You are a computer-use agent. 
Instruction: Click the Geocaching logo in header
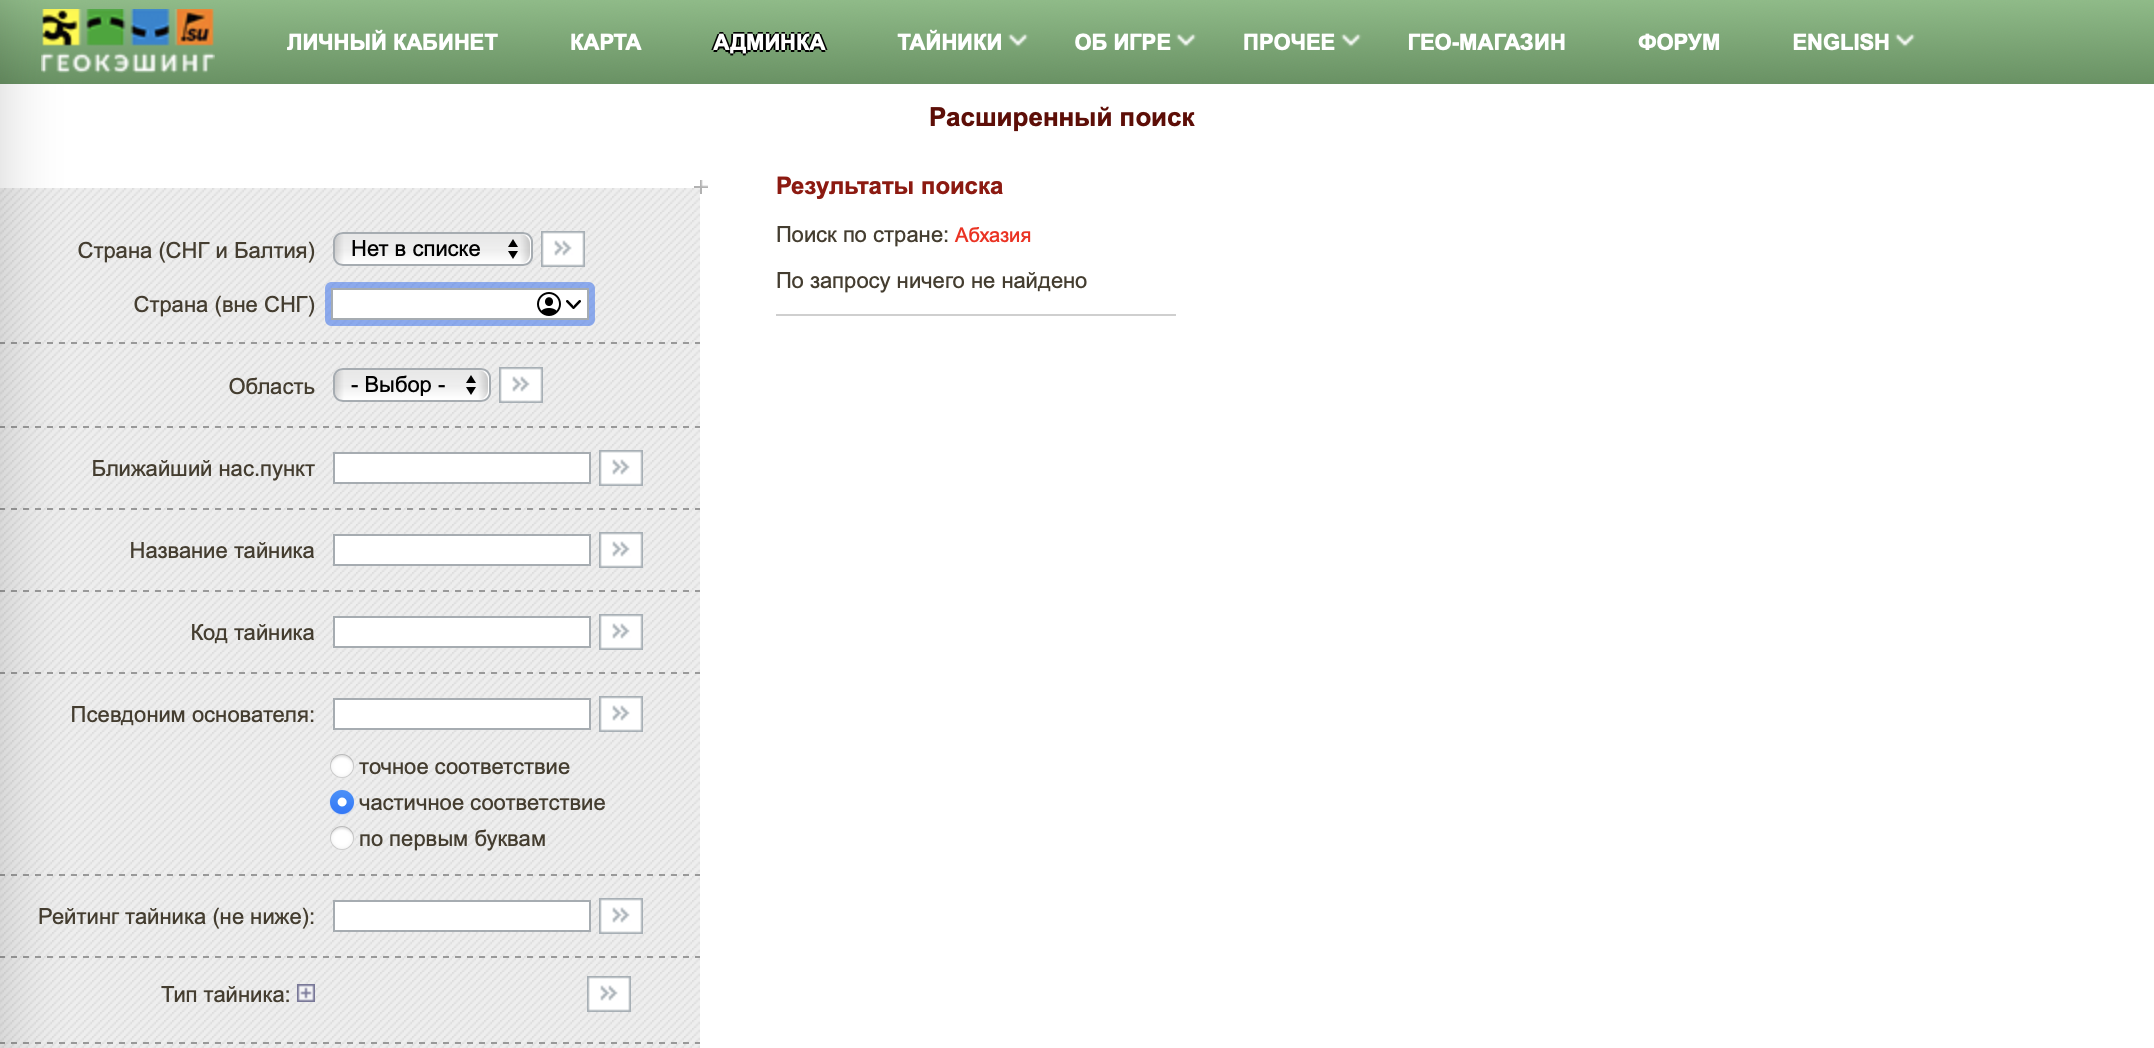pos(127,42)
